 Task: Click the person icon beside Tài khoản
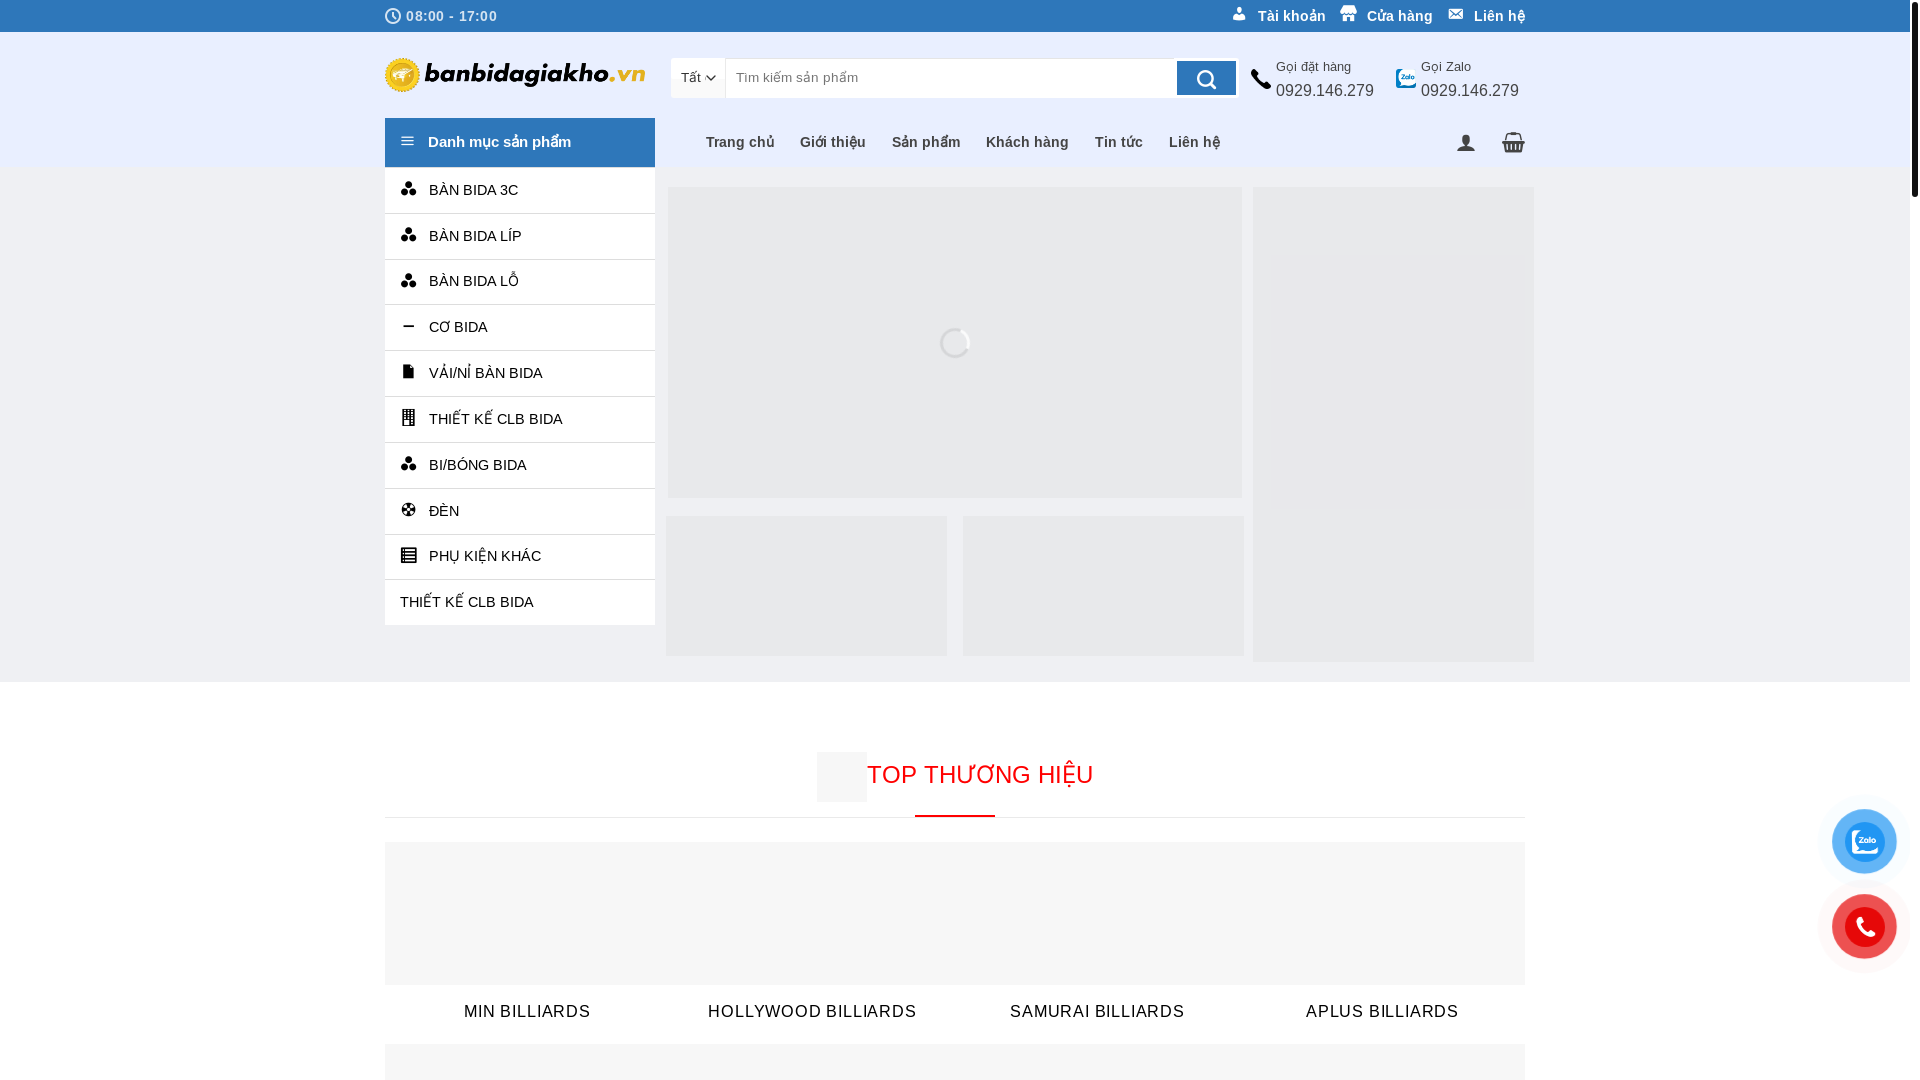click(1240, 14)
